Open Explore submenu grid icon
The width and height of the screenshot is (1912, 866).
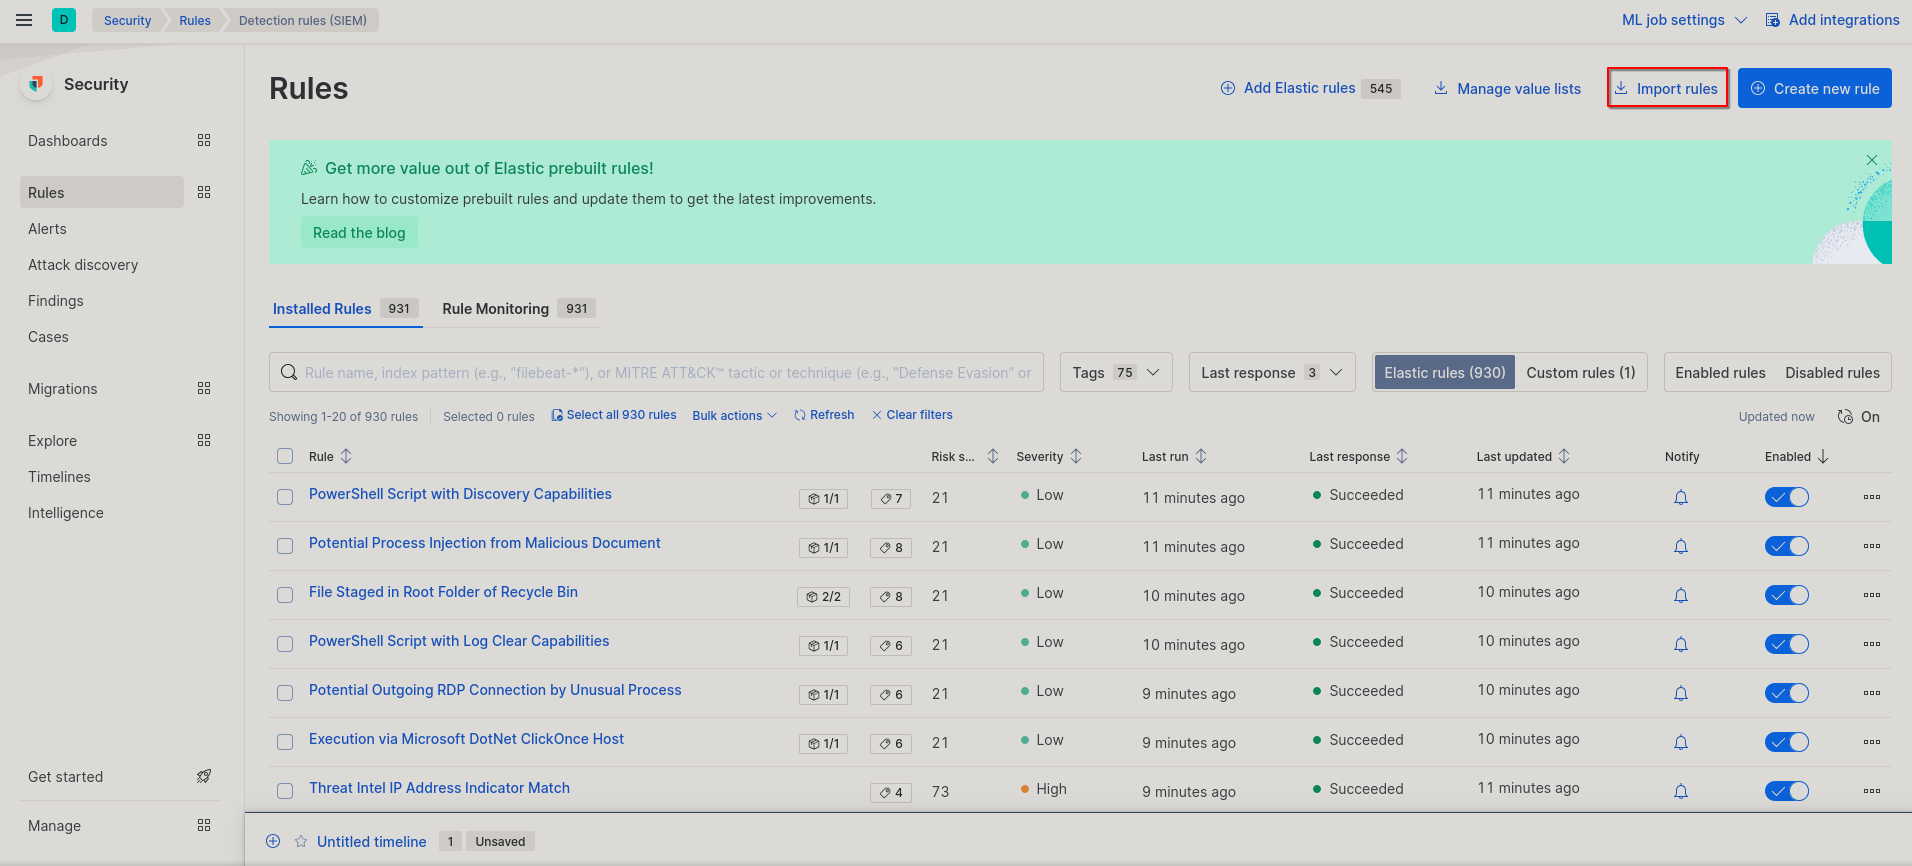tap(204, 440)
